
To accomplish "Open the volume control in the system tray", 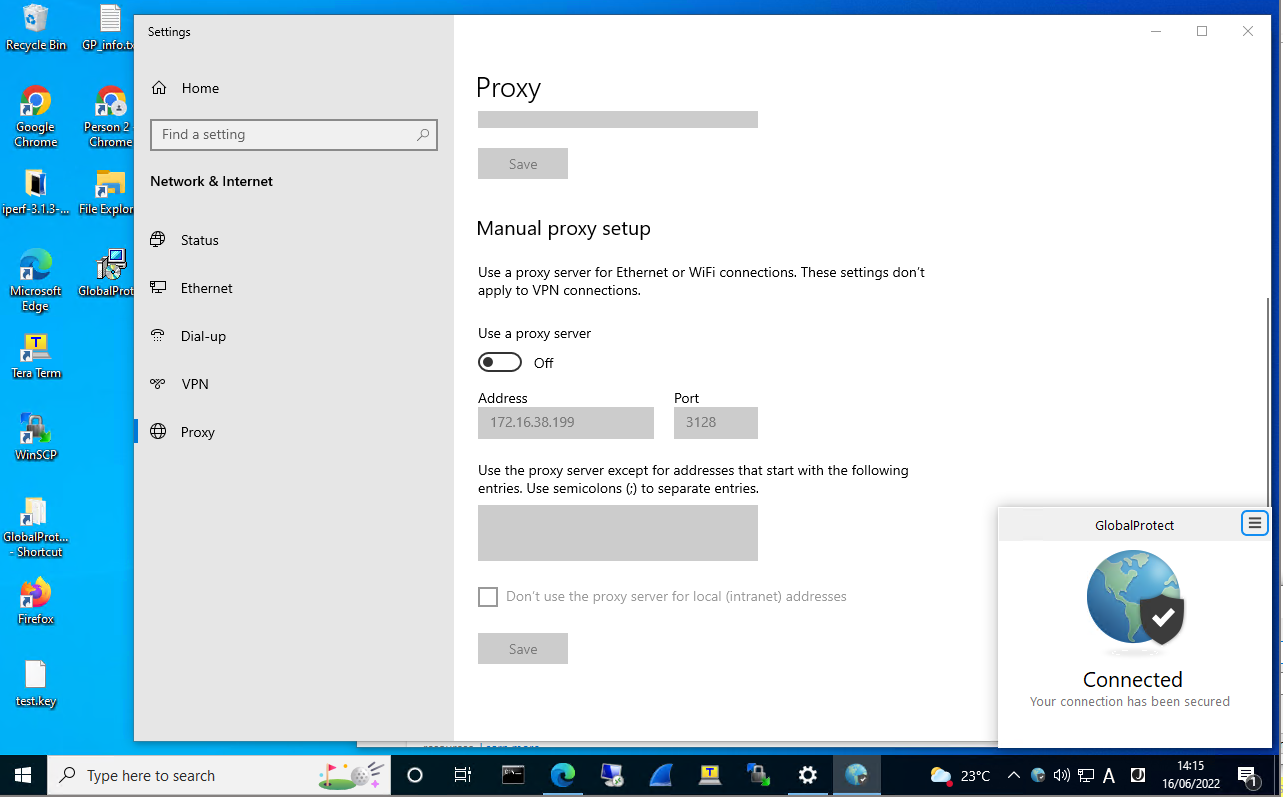I will coord(1061,775).
